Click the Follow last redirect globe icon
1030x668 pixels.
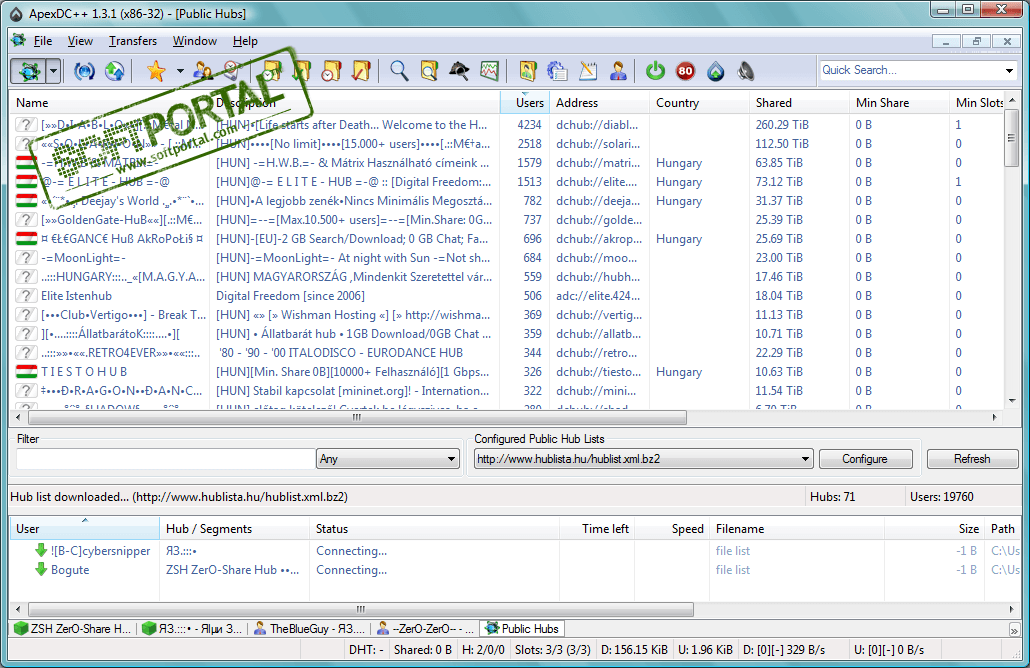[114, 71]
